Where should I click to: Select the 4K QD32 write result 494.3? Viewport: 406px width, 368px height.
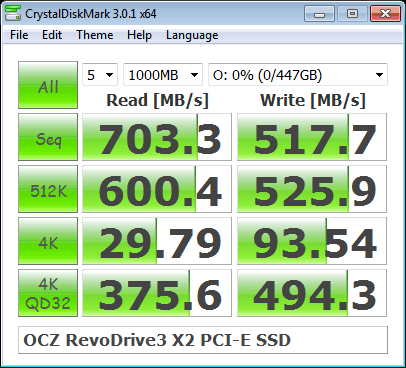pyautogui.click(x=312, y=293)
